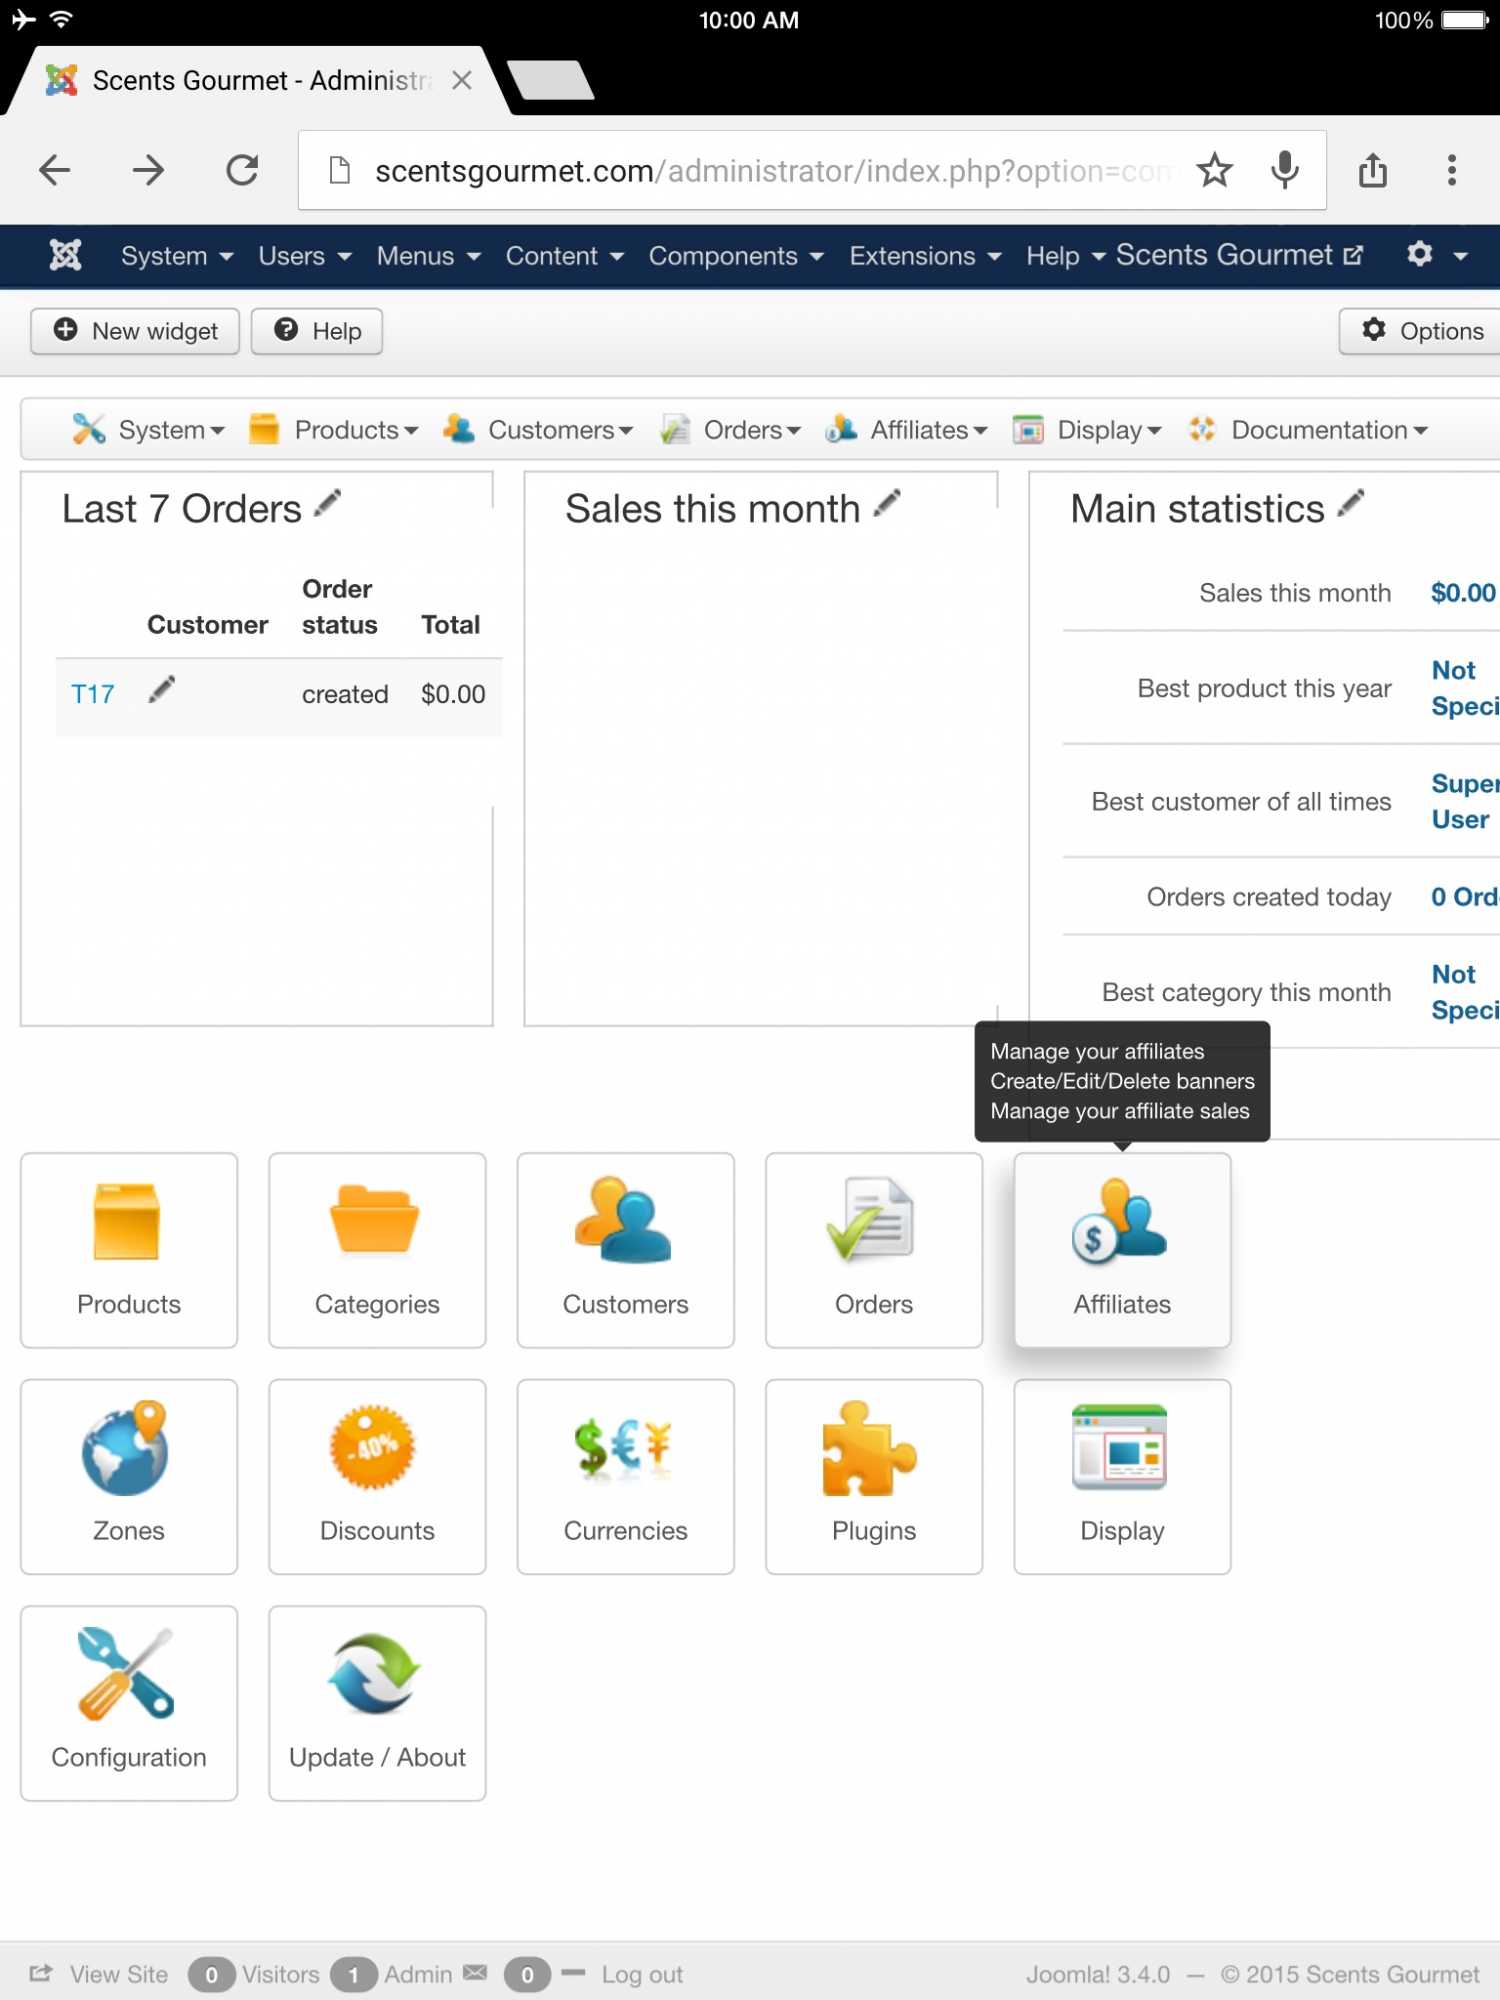The image size is (1500, 2000).
Task: Edit the Main statistics widget
Action: [1351, 503]
